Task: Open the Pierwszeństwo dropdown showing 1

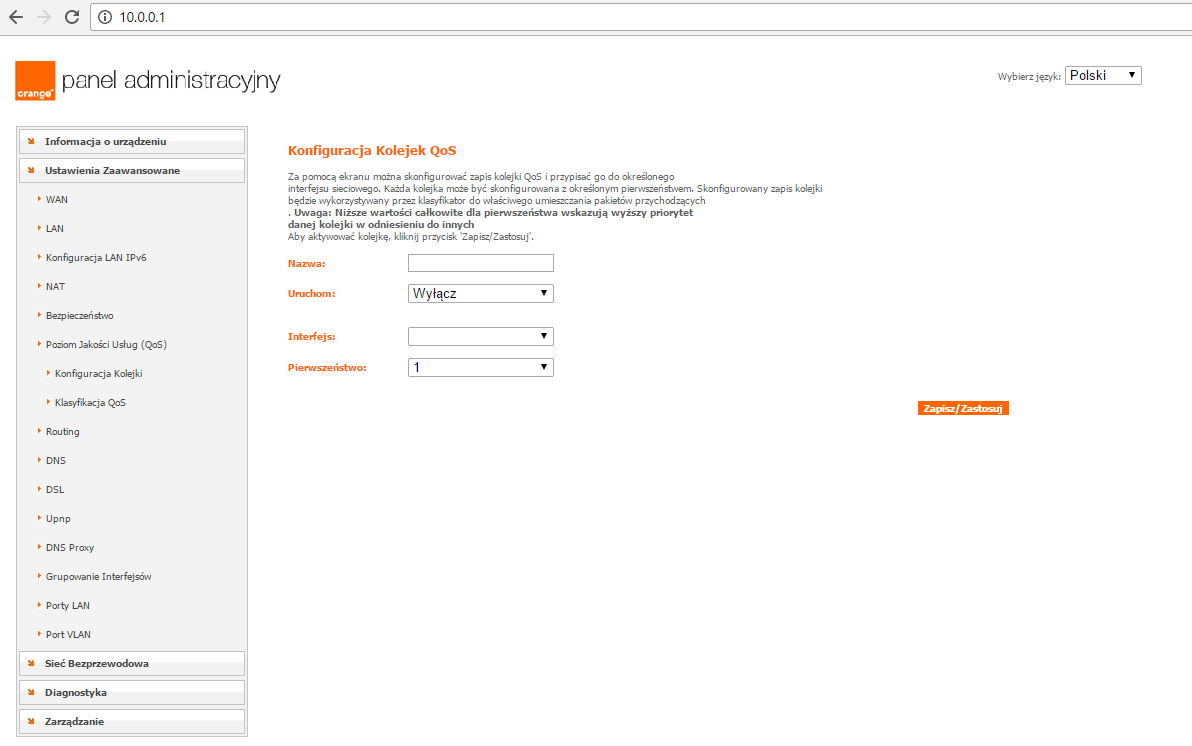Action: [480, 367]
